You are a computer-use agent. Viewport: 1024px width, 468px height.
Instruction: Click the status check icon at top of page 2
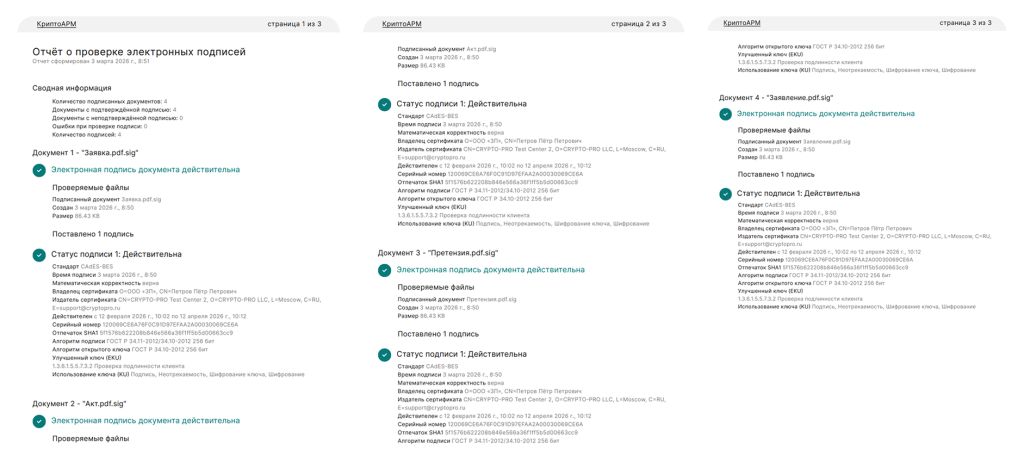click(384, 103)
